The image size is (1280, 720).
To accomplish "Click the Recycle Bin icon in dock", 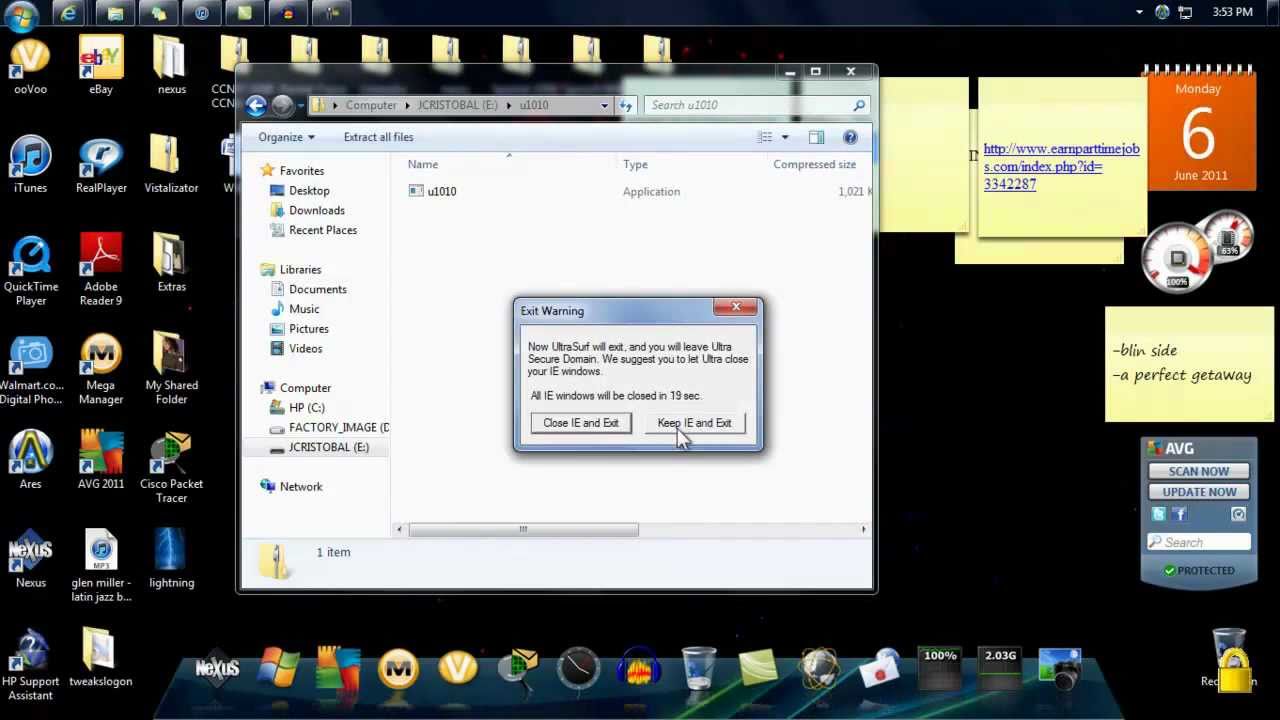I will [x=698, y=669].
